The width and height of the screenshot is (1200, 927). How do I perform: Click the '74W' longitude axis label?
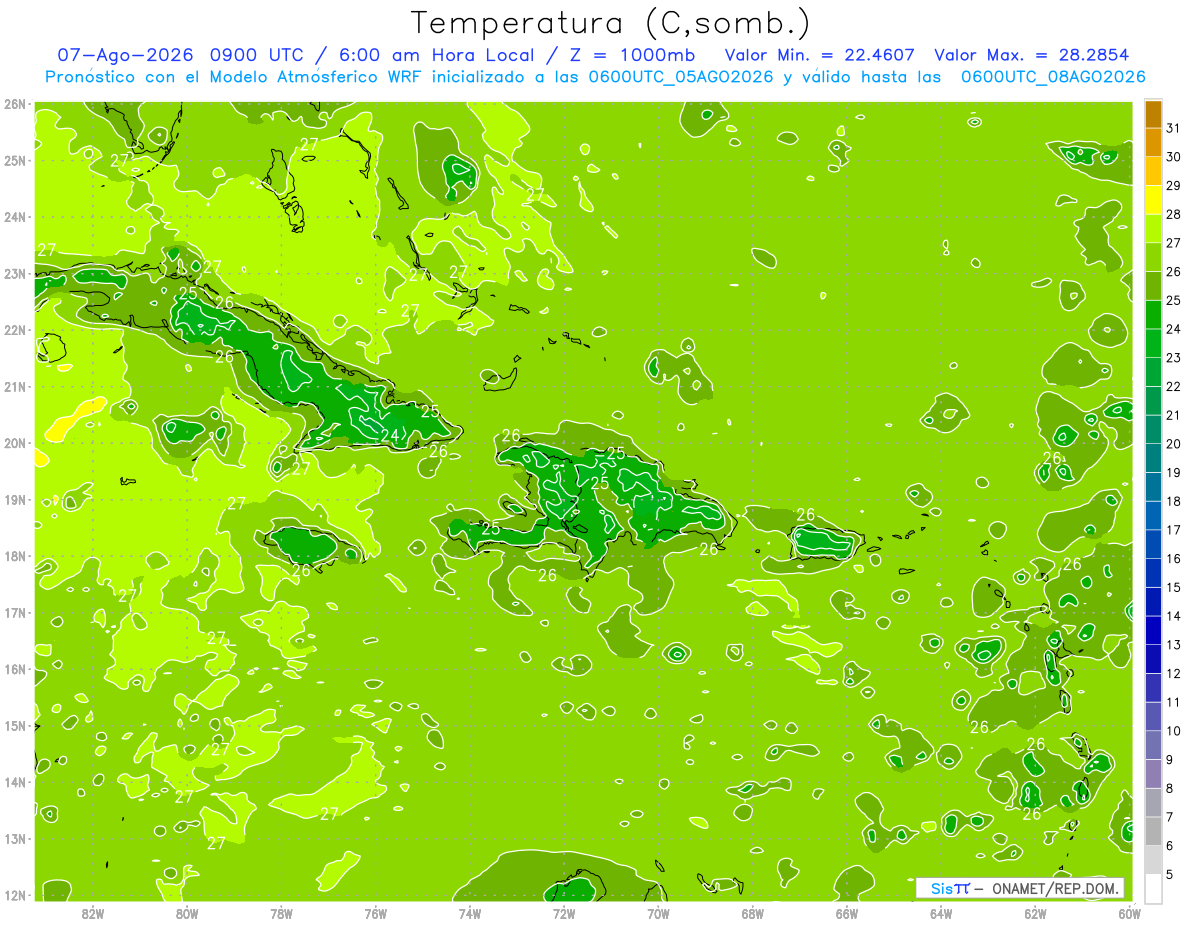click(x=469, y=912)
